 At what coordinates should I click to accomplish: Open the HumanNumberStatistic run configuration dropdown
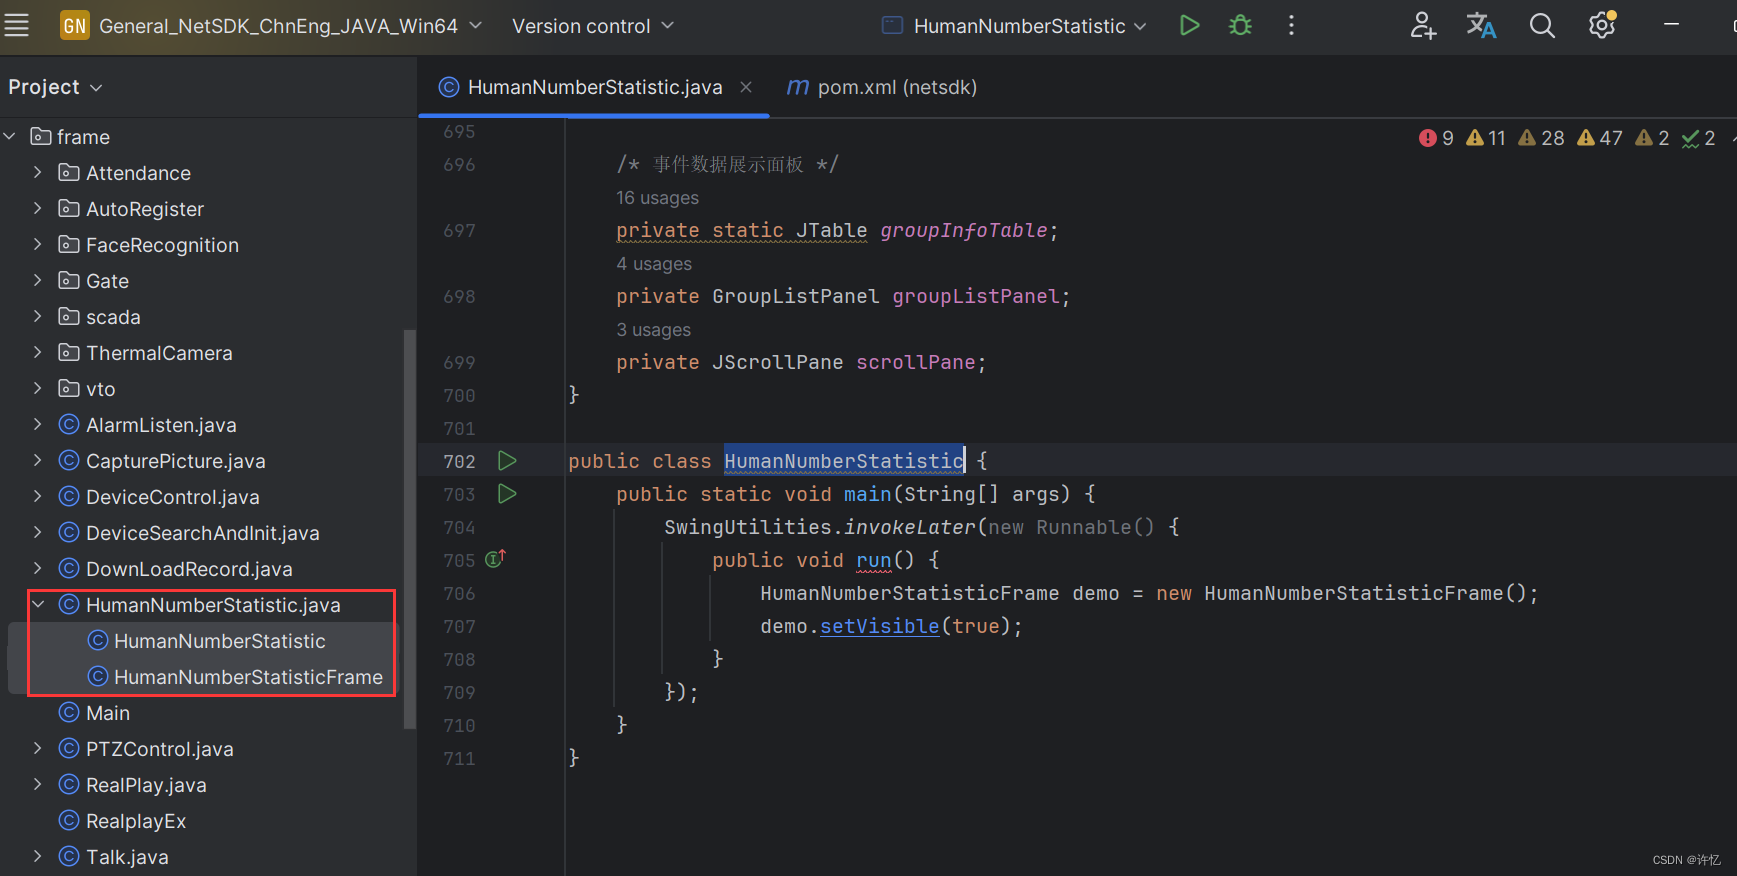[x=1014, y=26]
